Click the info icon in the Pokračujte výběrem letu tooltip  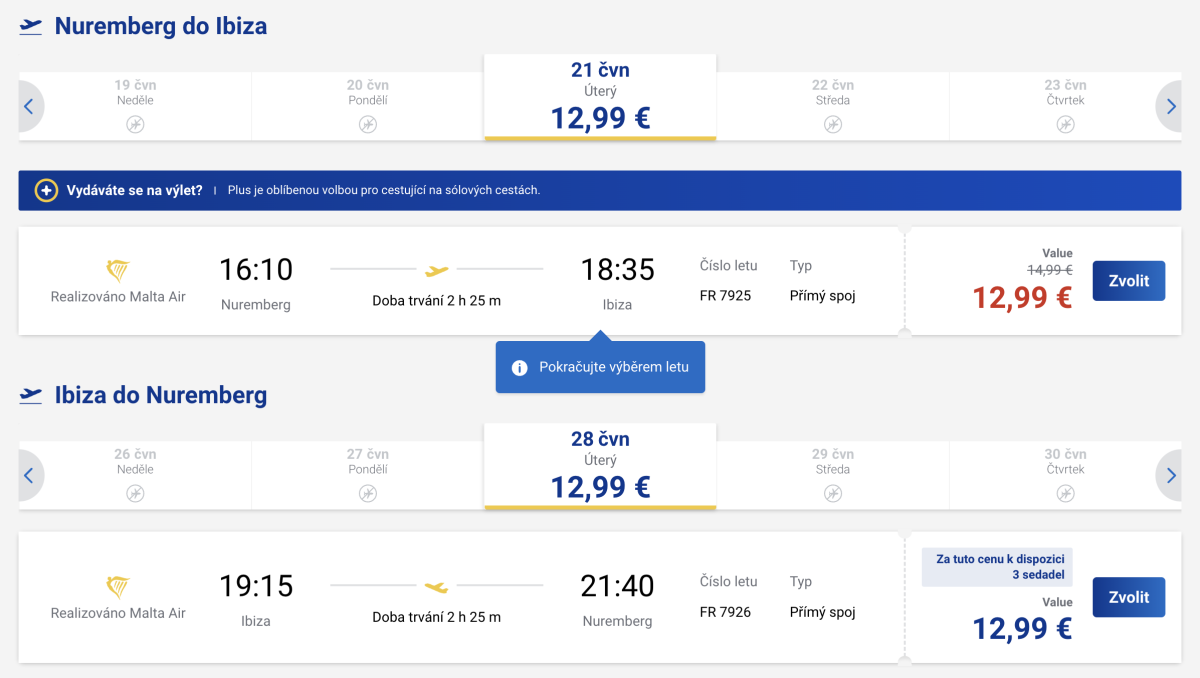(x=519, y=368)
